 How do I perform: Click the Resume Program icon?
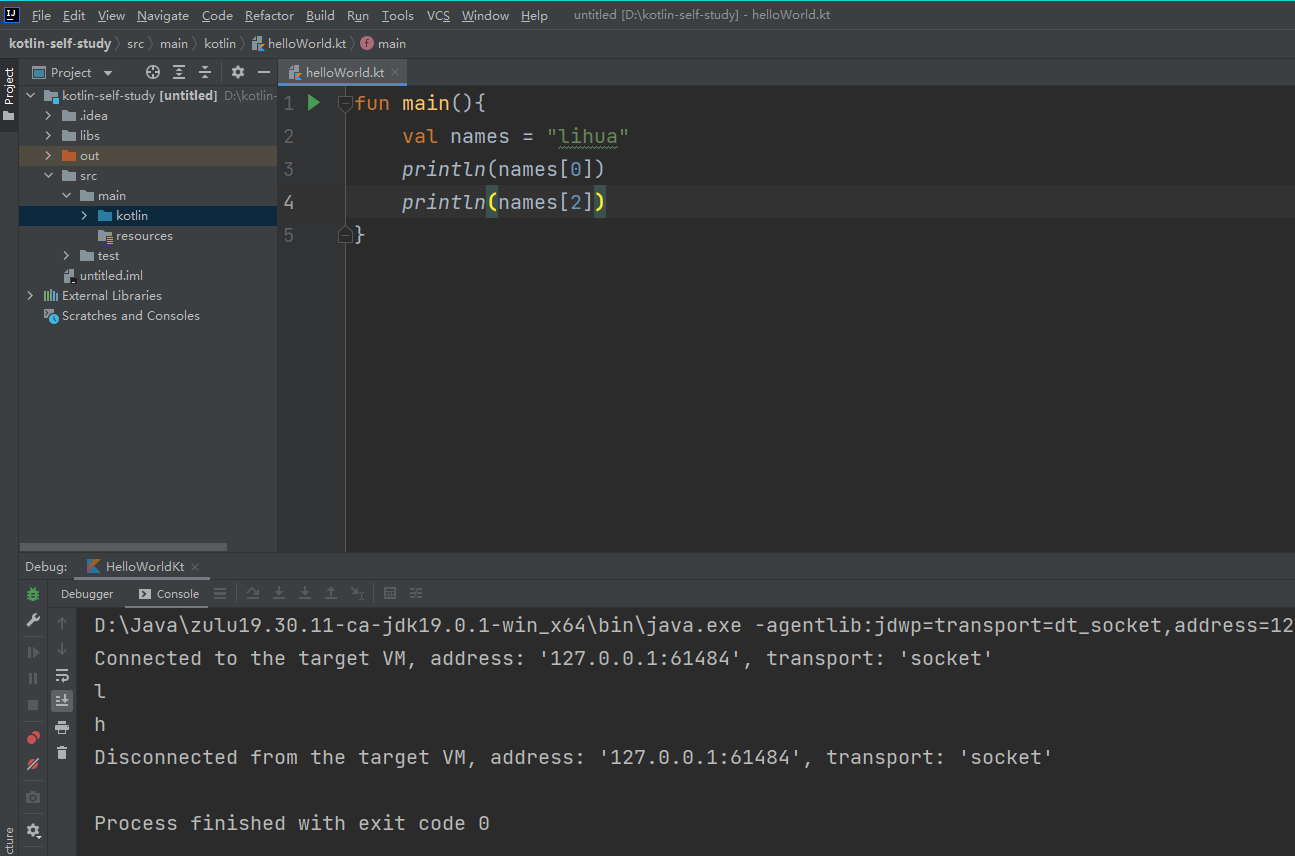[33, 653]
